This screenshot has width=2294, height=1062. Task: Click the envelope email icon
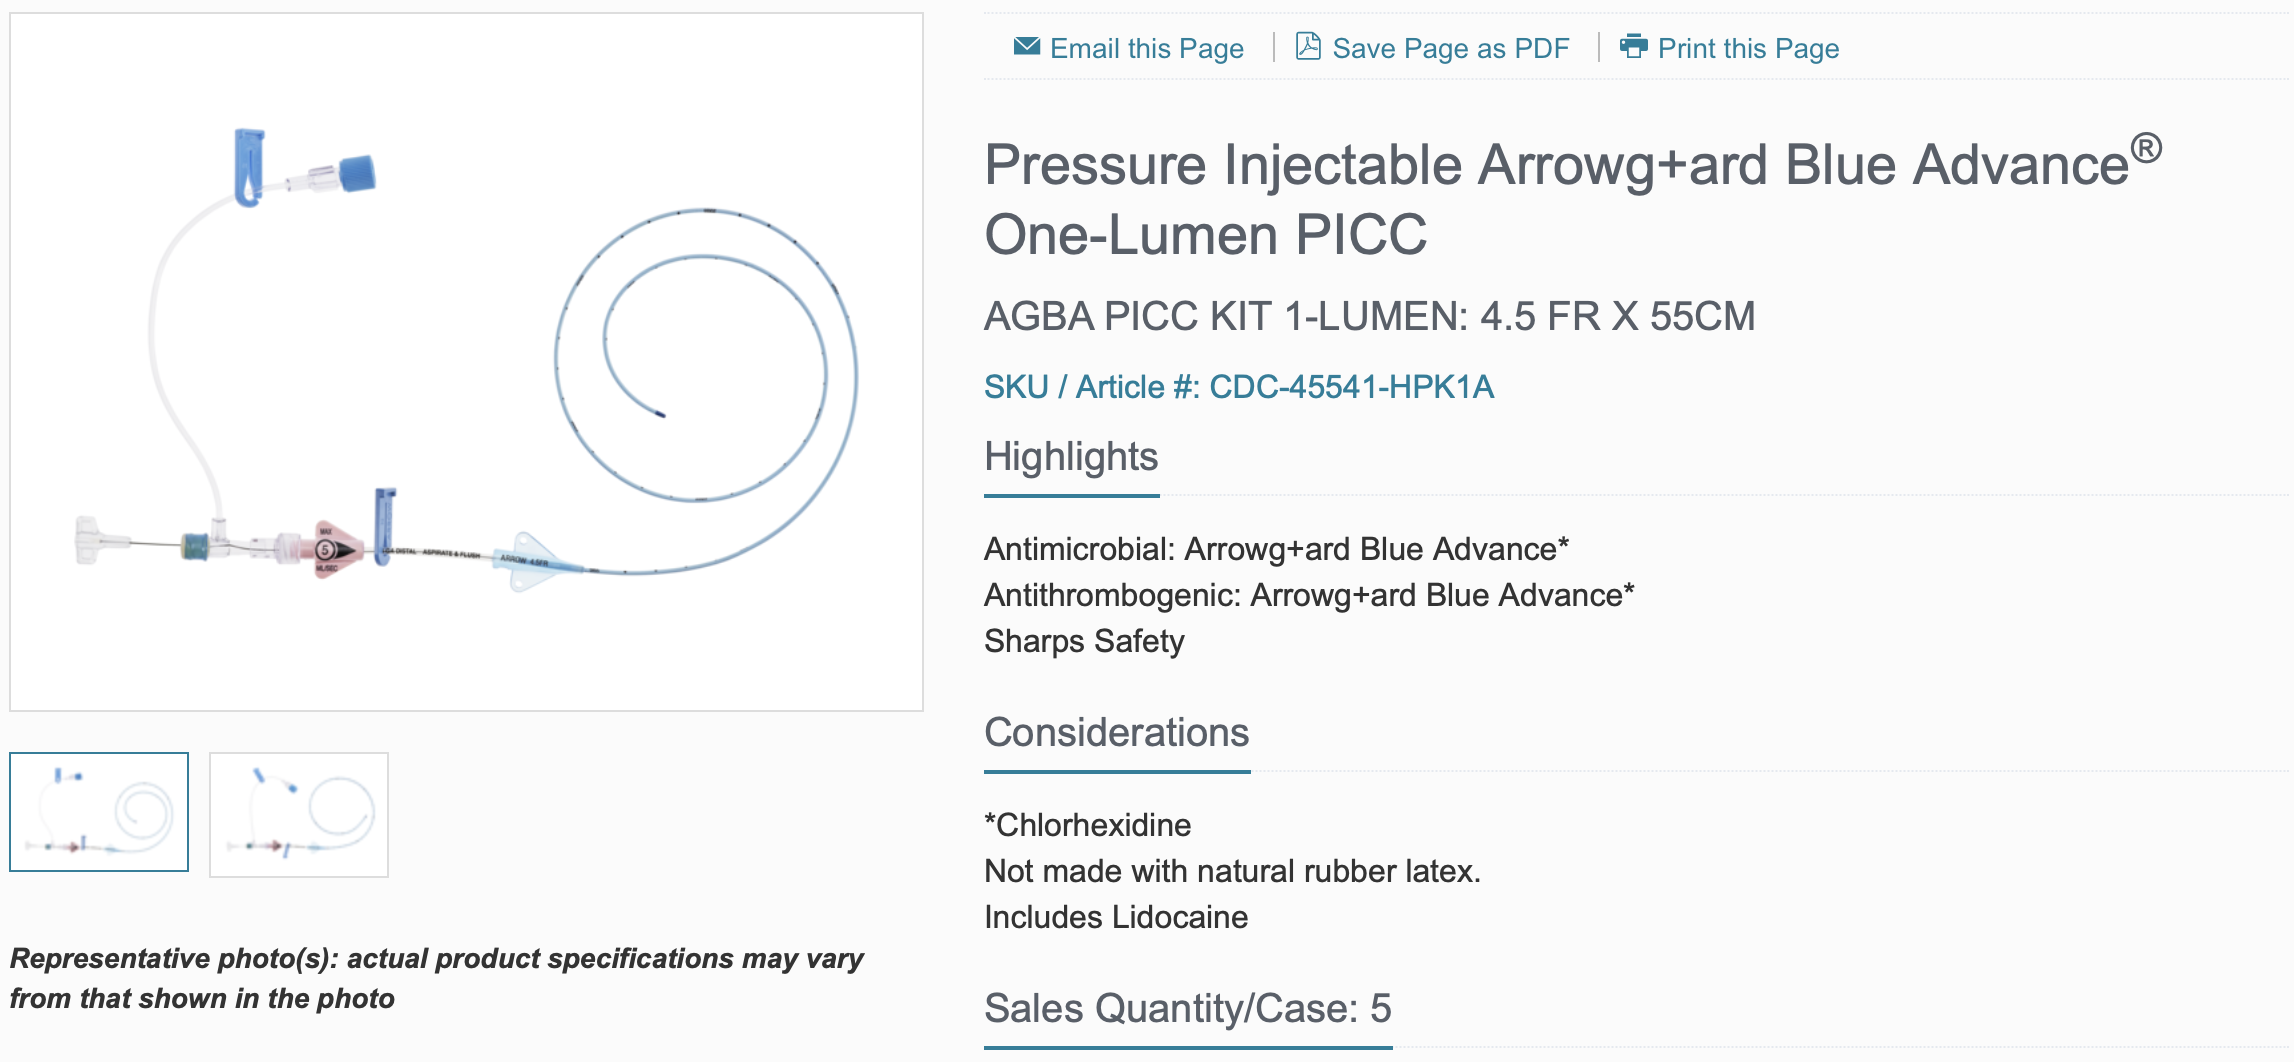[x=1026, y=47]
